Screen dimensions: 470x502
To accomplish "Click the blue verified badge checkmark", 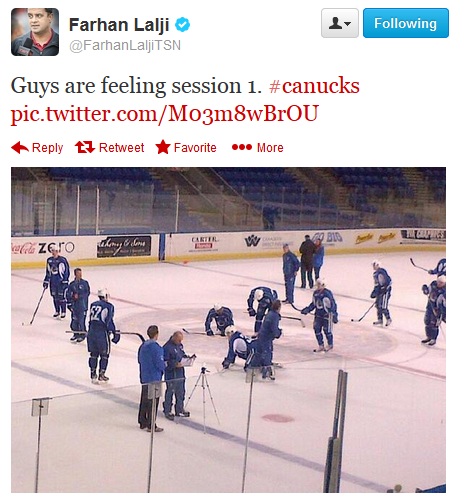I will click(x=183, y=25).
